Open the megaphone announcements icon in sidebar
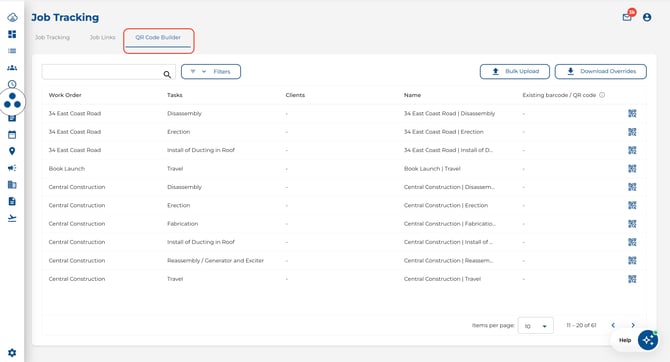The width and height of the screenshot is (670, 362). (12, 168)
